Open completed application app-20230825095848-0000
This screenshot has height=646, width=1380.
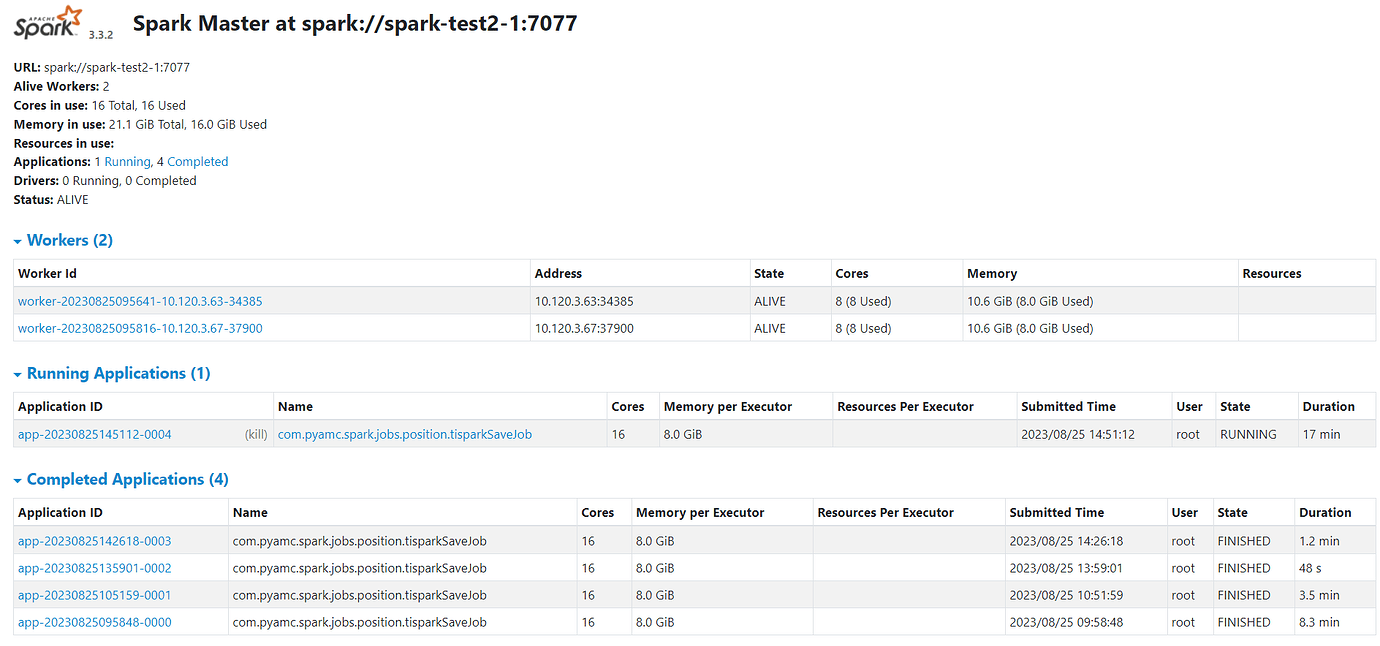95,622
